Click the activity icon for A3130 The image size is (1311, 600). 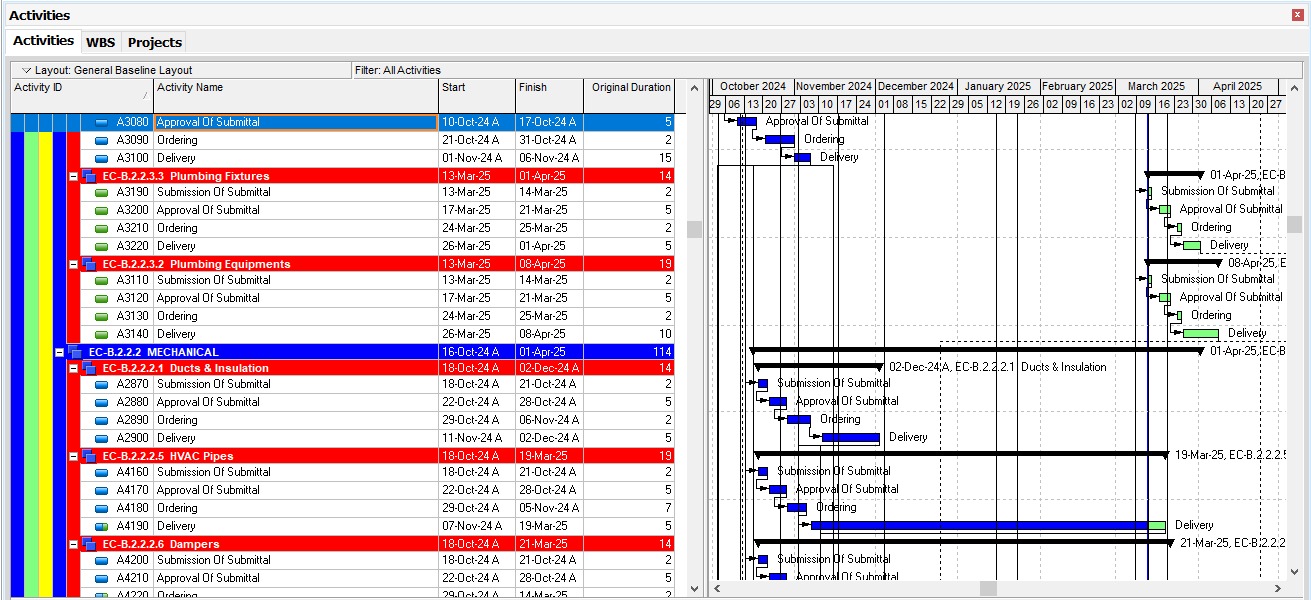pos(101,316)
